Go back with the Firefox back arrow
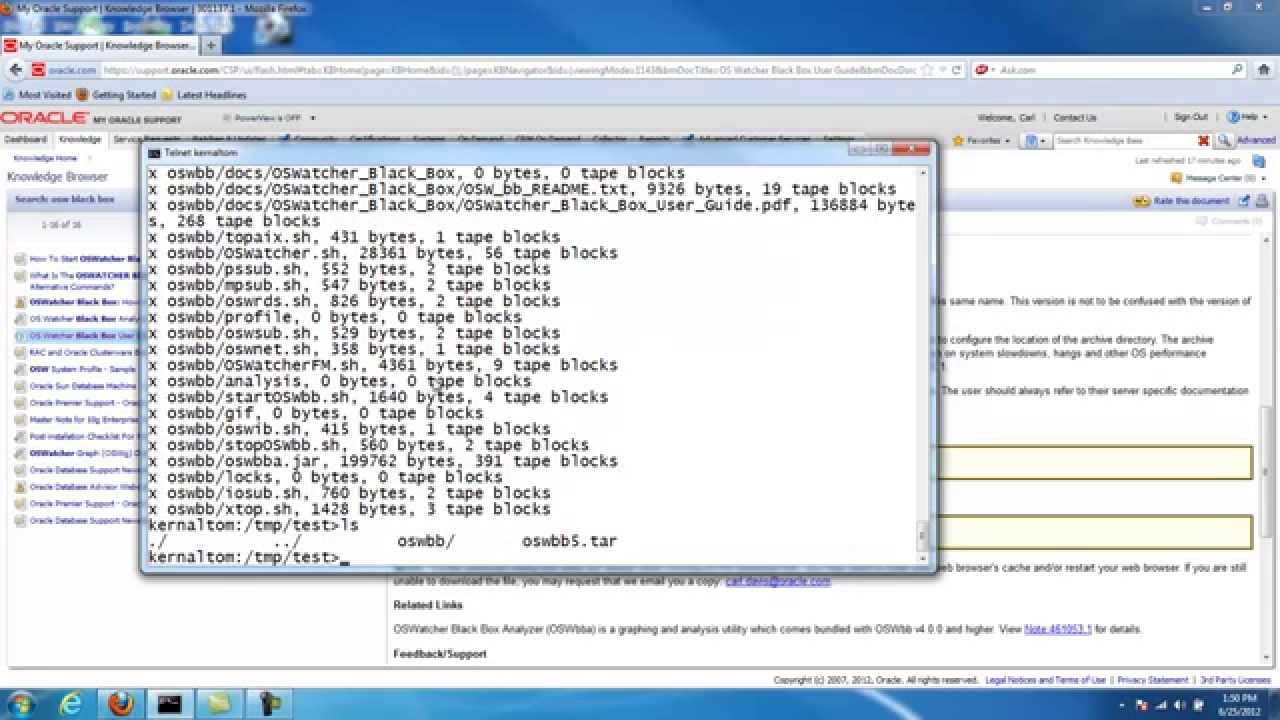 tap(15, 70)
